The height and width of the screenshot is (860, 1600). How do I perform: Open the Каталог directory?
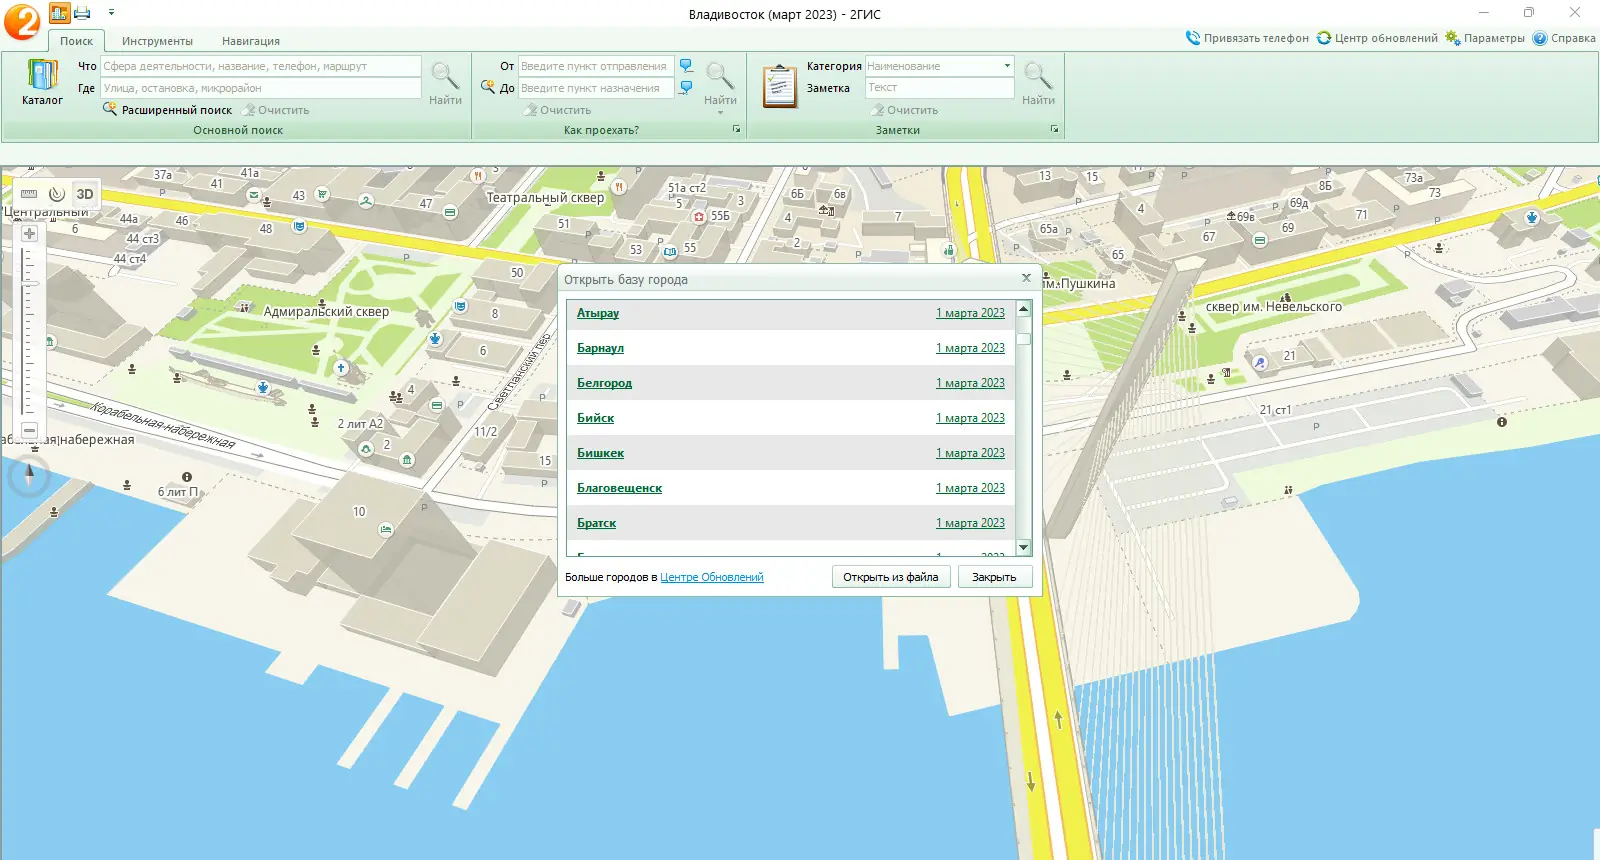tap(42, 82)
